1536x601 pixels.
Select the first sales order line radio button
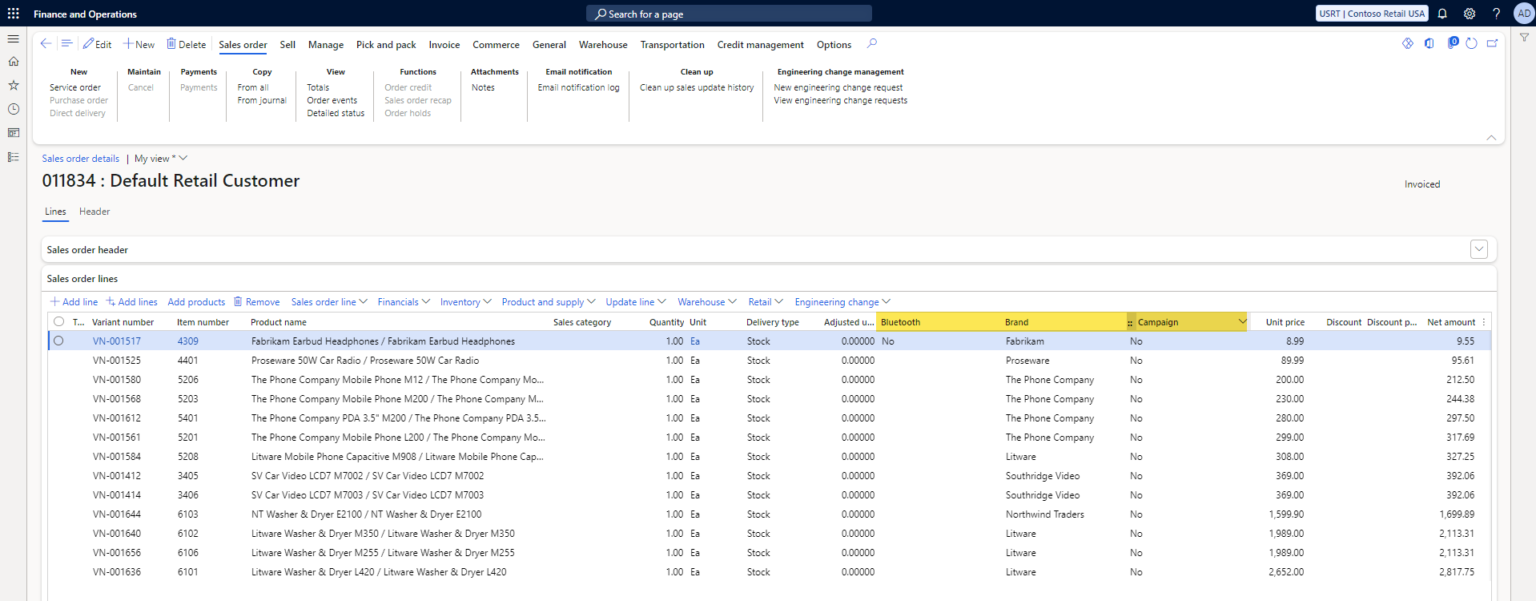(58, 340)
